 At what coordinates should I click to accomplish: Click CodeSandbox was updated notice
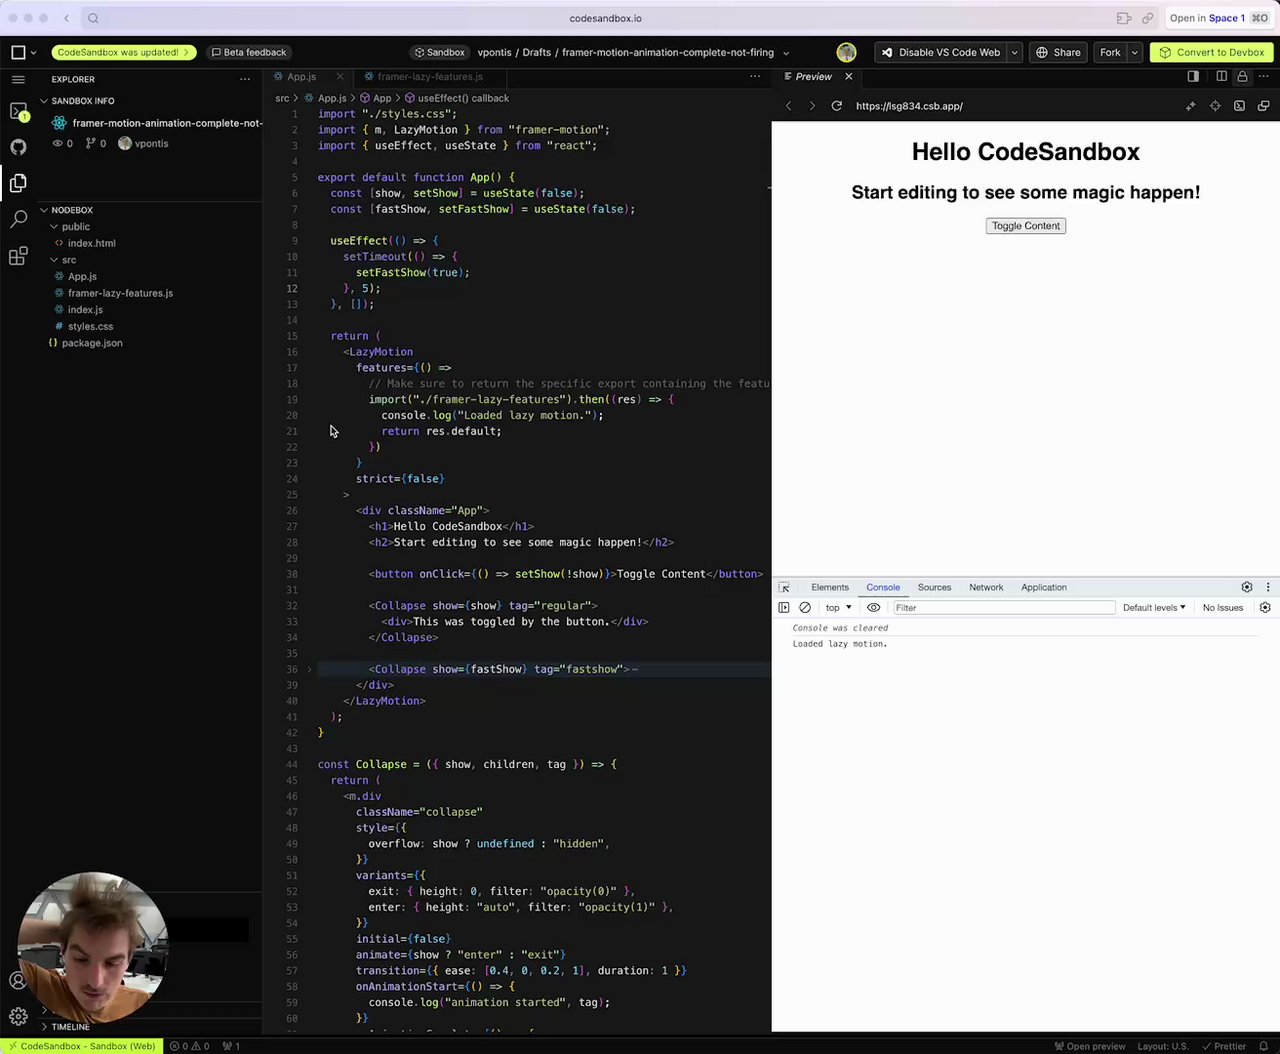pos(124,52)
